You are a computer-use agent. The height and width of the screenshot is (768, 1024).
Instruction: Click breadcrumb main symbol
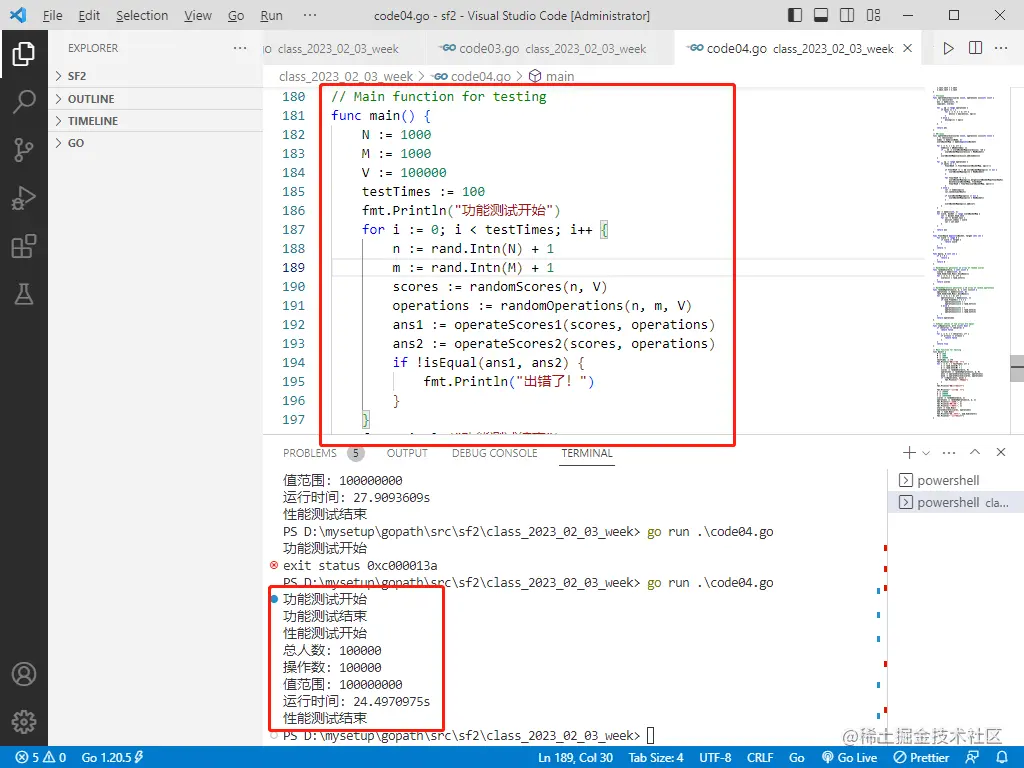552,76
